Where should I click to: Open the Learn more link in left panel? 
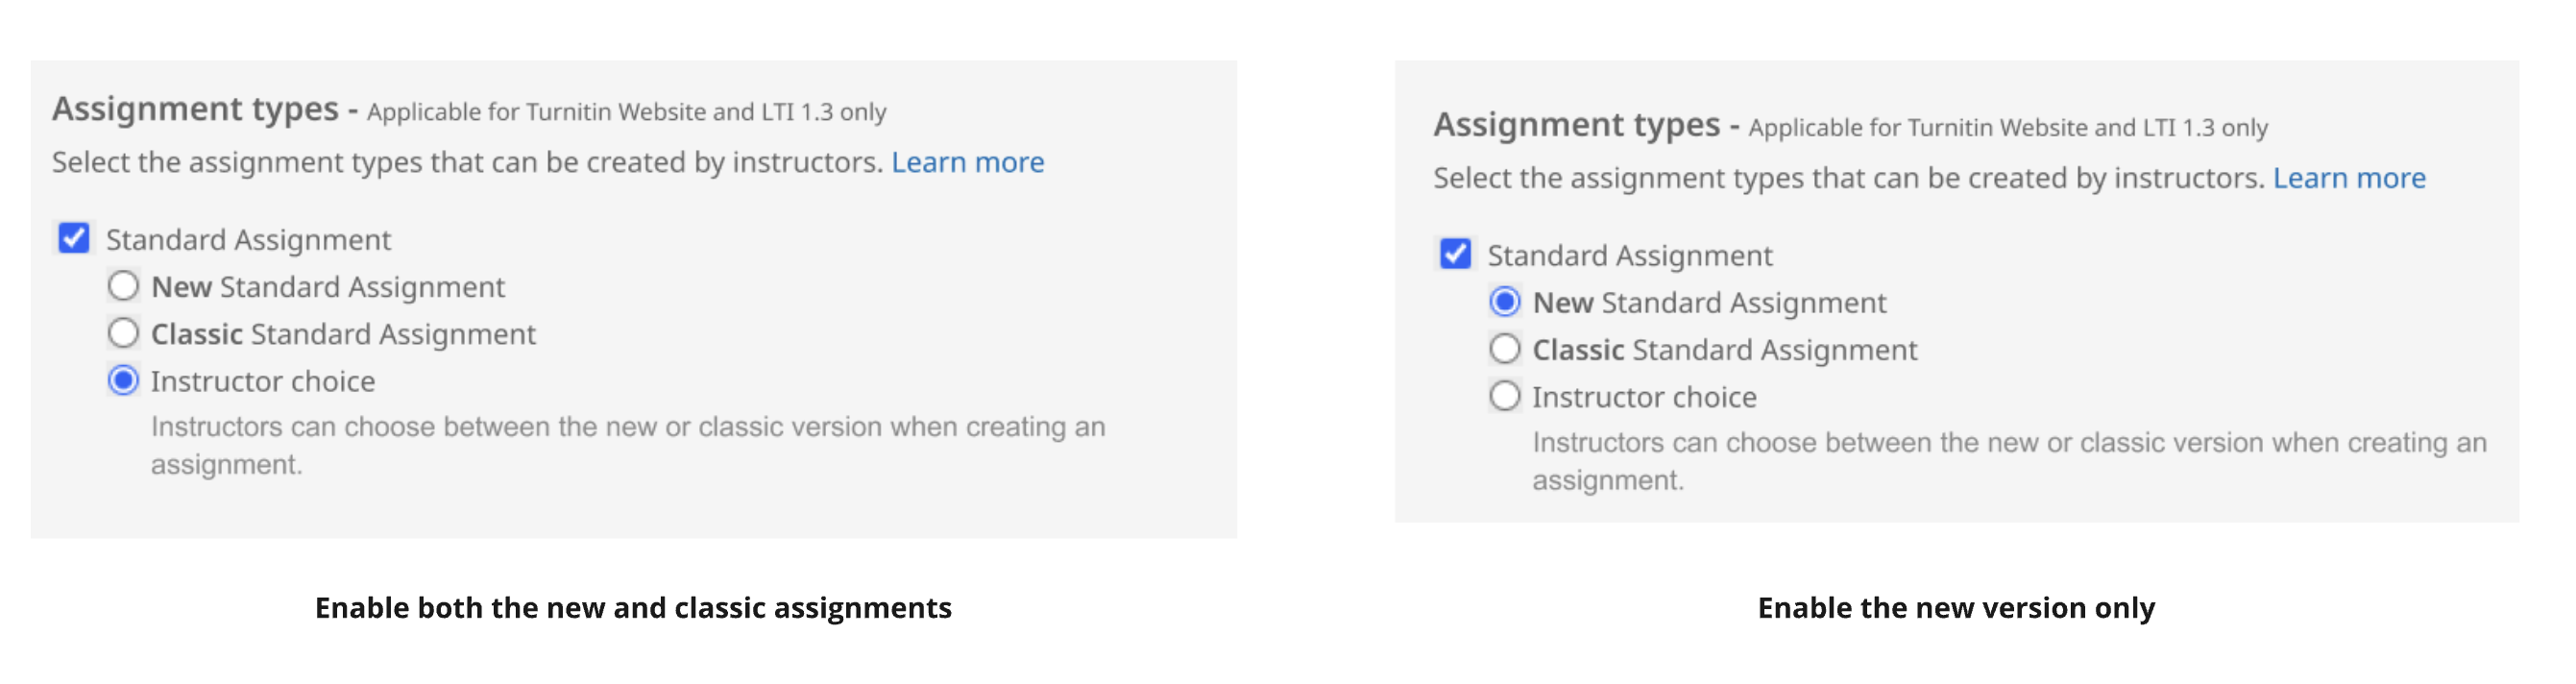point(967,162)
